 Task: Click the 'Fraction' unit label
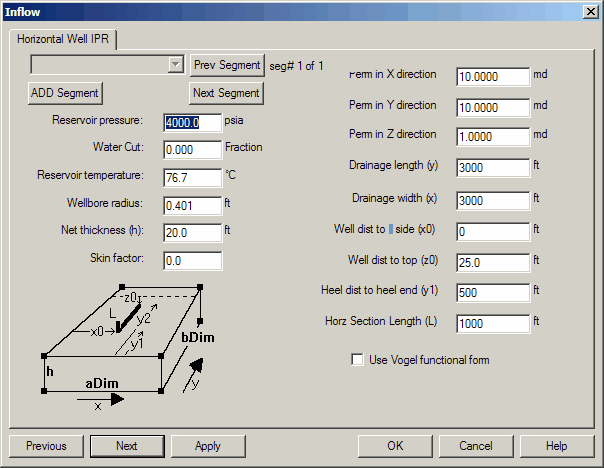[243, 147]
